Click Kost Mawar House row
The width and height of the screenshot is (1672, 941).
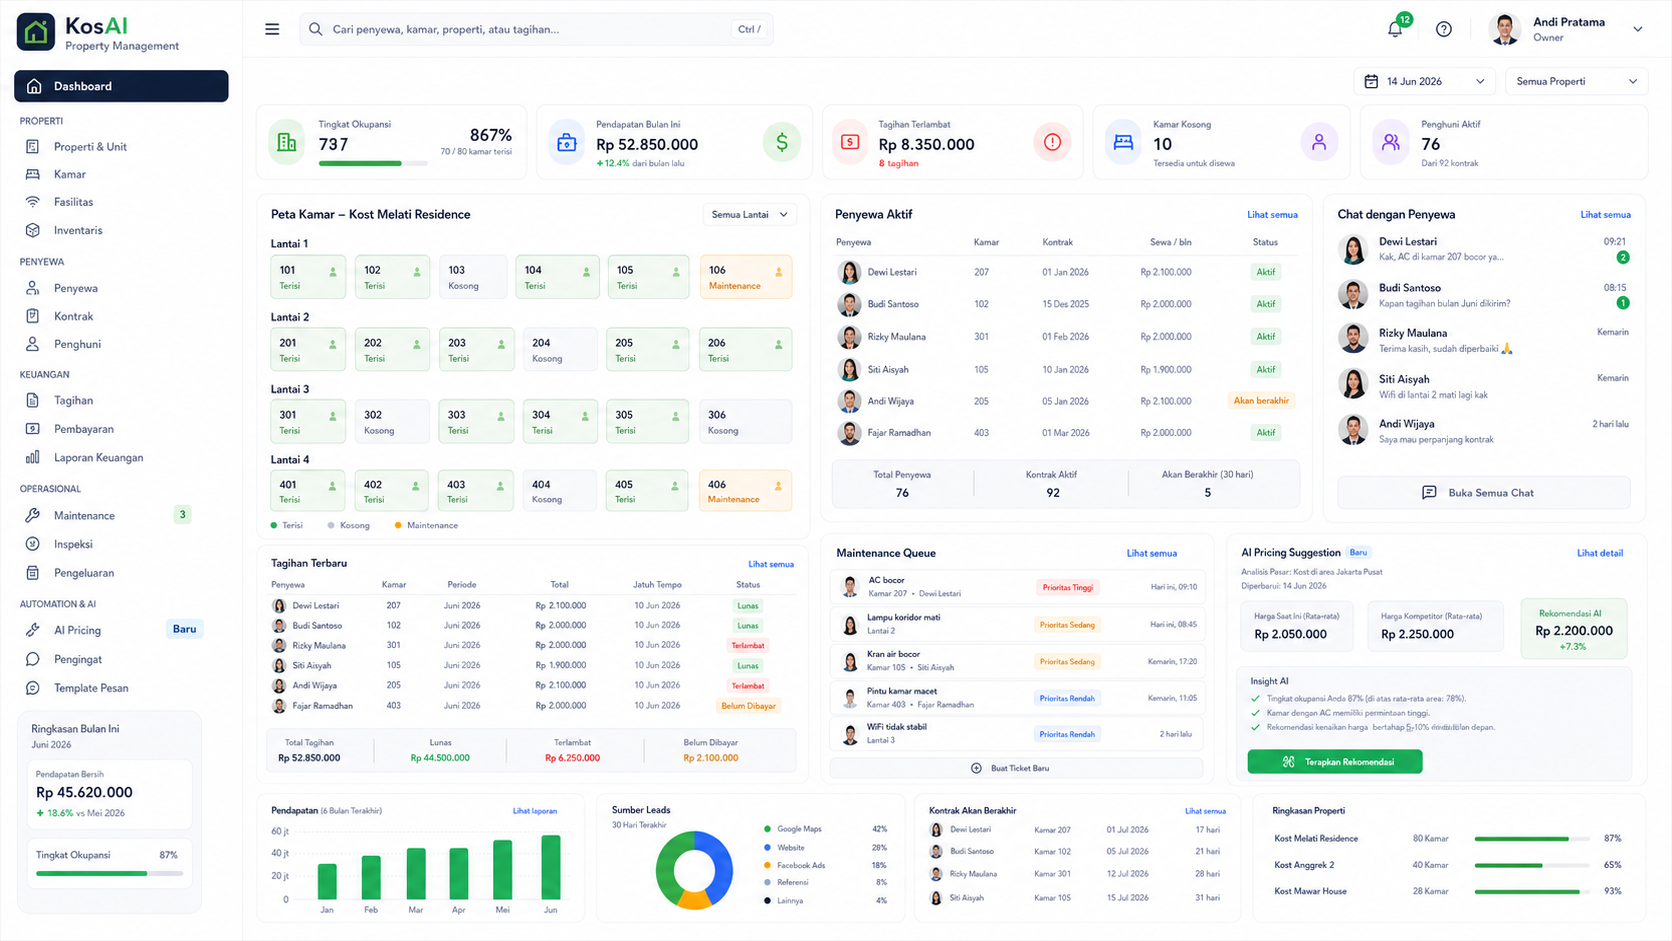point(1448,891)
